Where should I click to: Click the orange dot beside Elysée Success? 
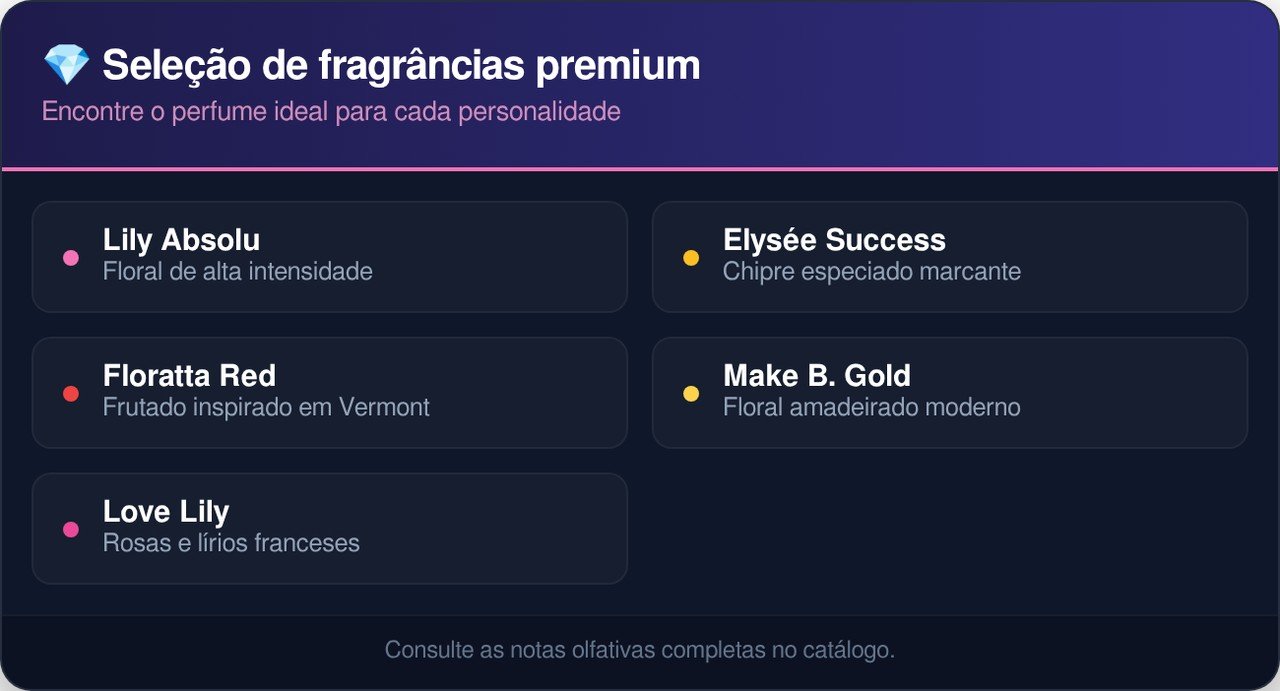pos(691,258)
